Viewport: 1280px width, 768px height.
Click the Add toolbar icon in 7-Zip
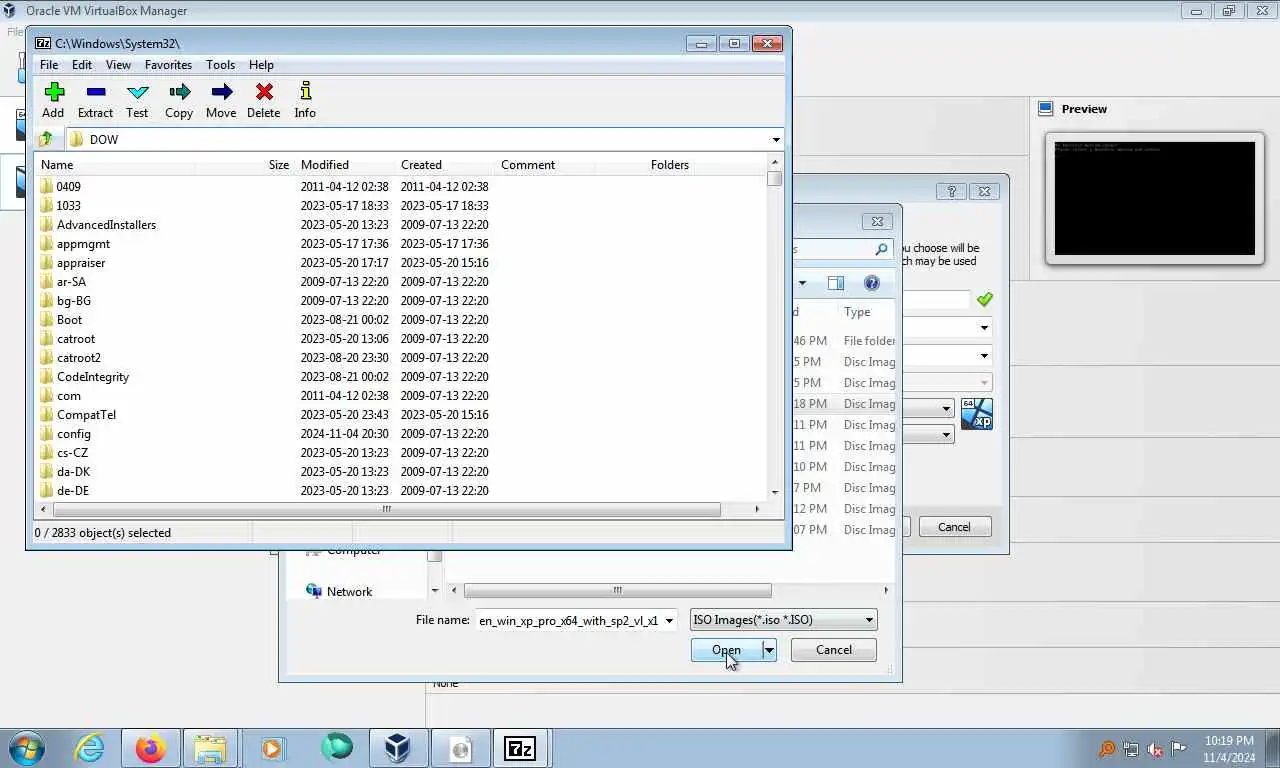[53, 100]
